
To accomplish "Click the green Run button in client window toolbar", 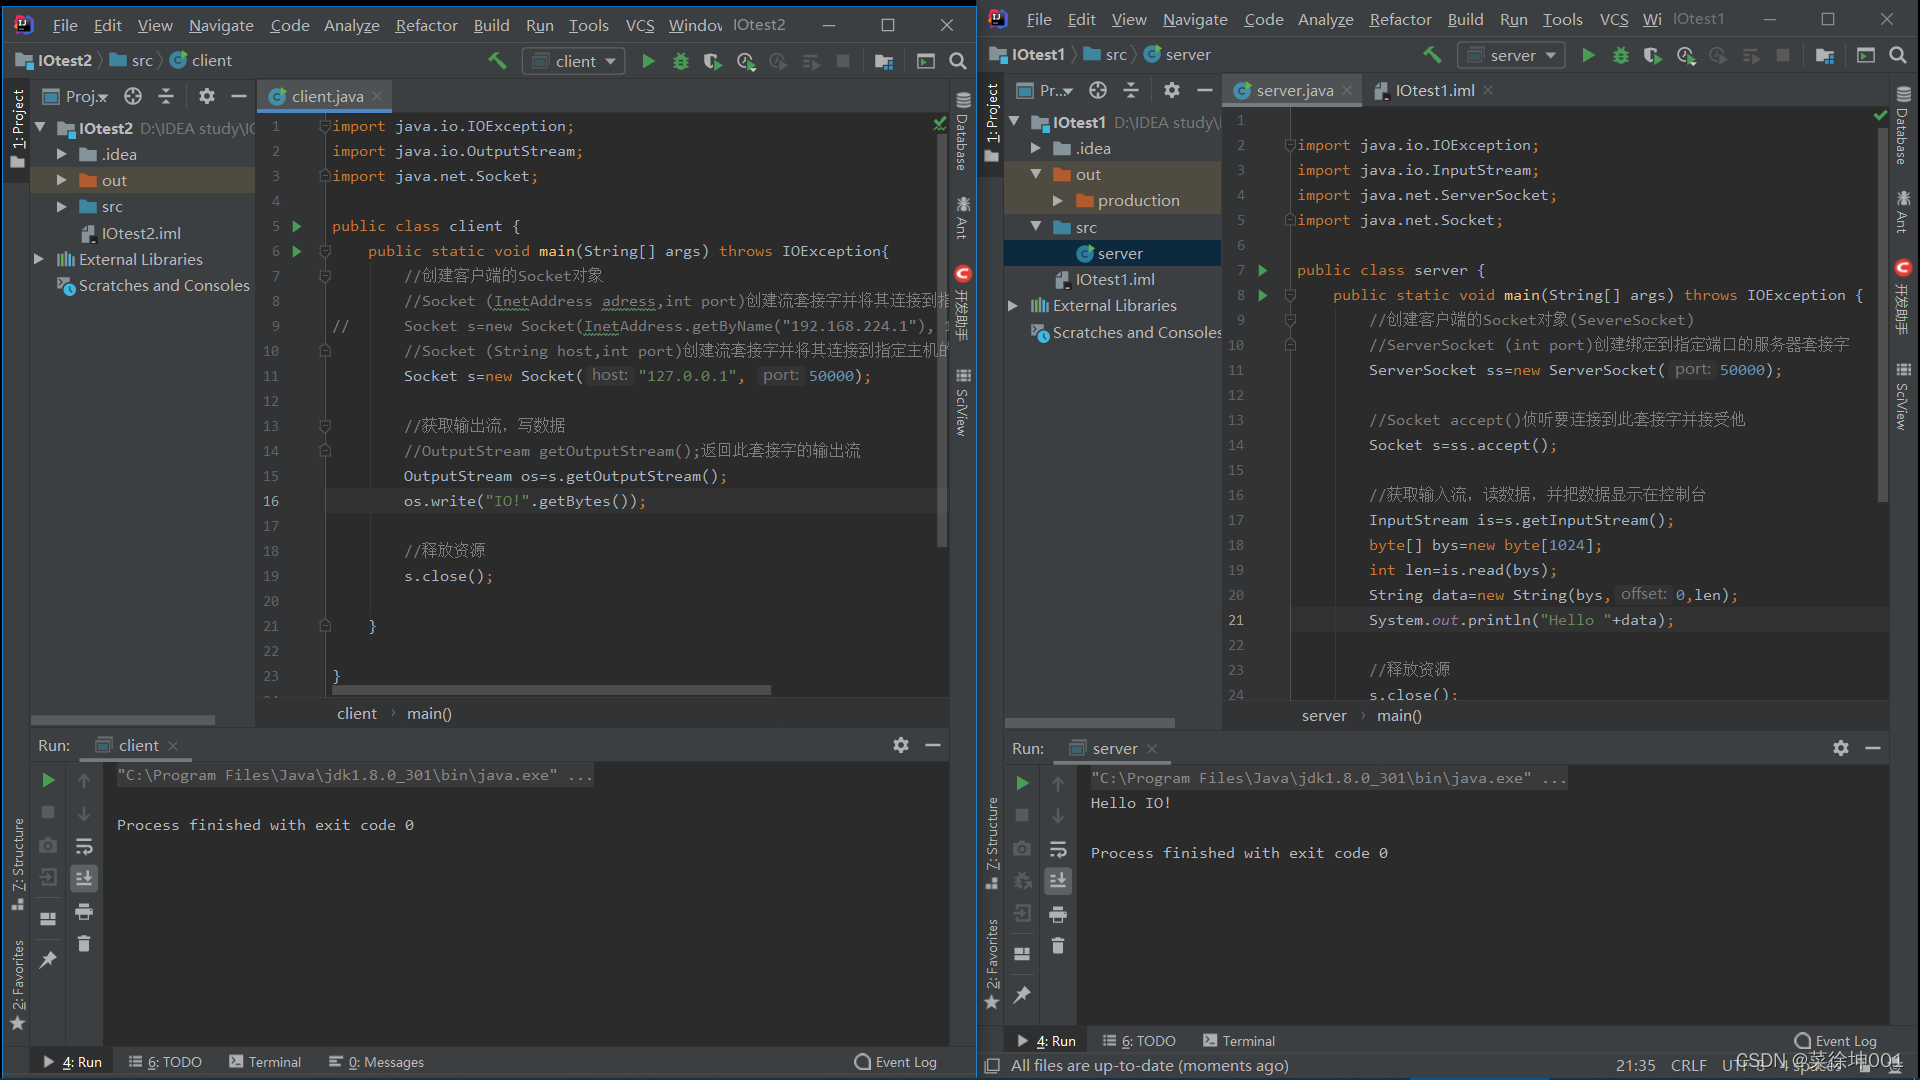I will pyautogui.click(x=648, y=62).
